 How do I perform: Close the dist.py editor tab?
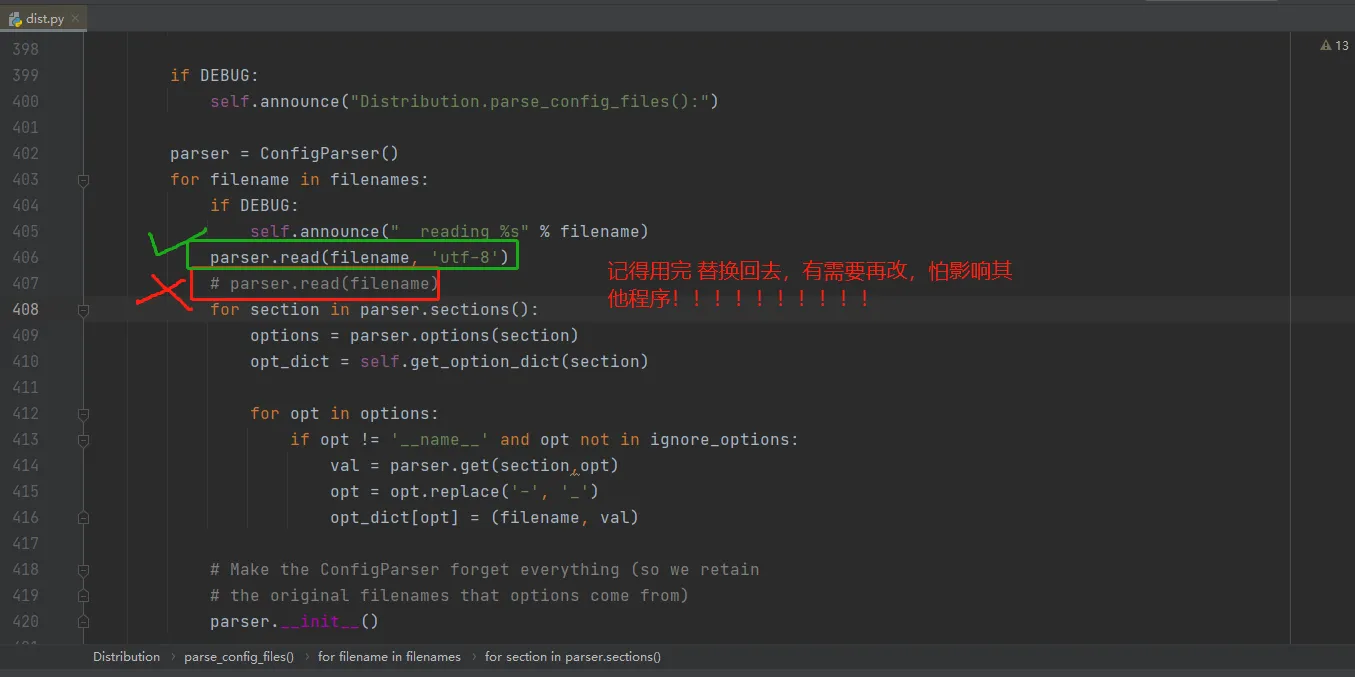(75, 18)
